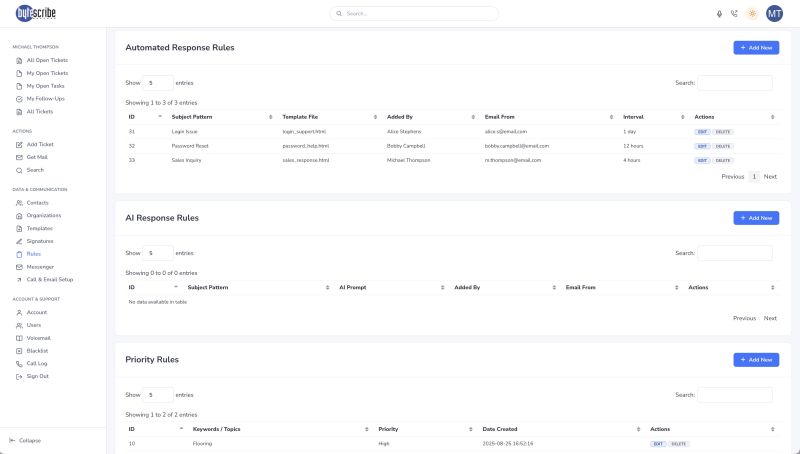Toggle the sun light/dark theme icon
Image resolution: width=800 pixels, height=454 pixels.
tap(752, 14)
